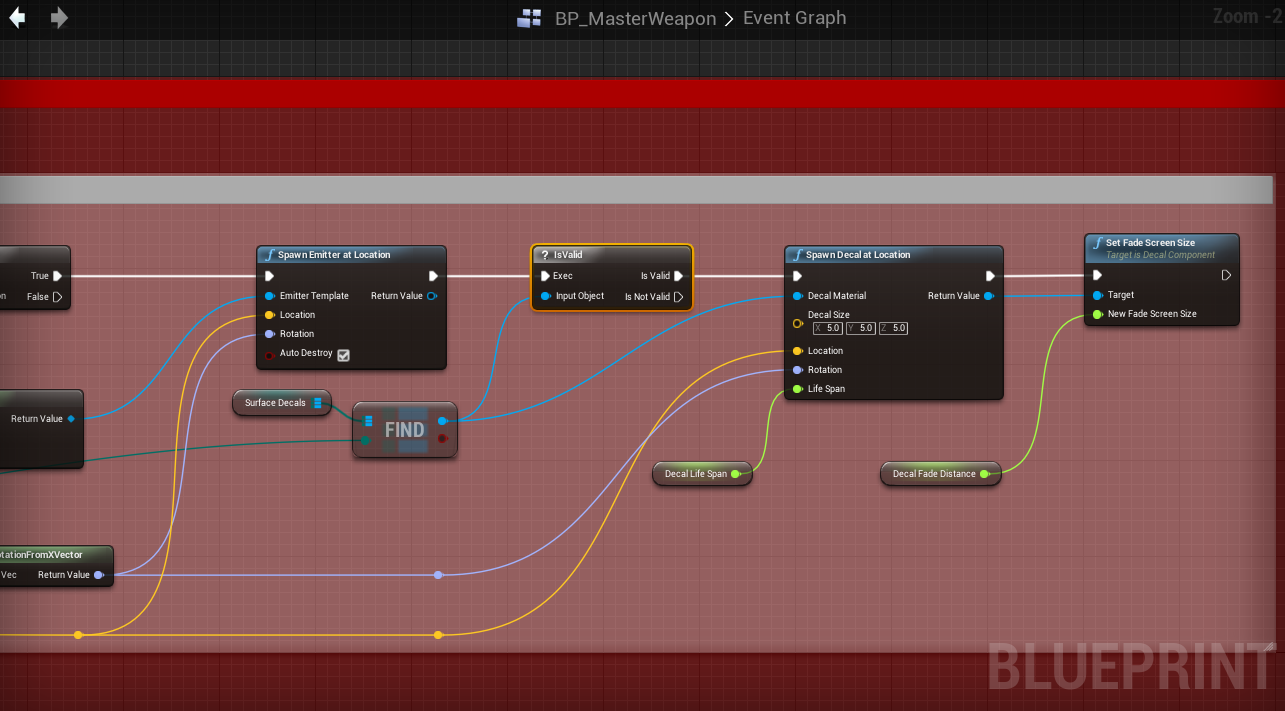Screen dimensions: 1285x711
Task: Click the Decal Size Y input field
Action: [x=861, y=328]
